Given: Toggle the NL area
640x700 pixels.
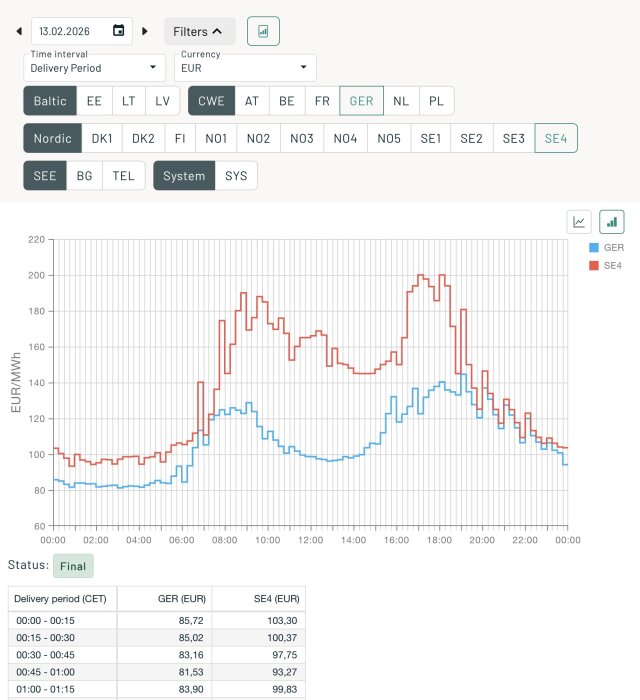Looking at the screenshot, I should point(401,101).
